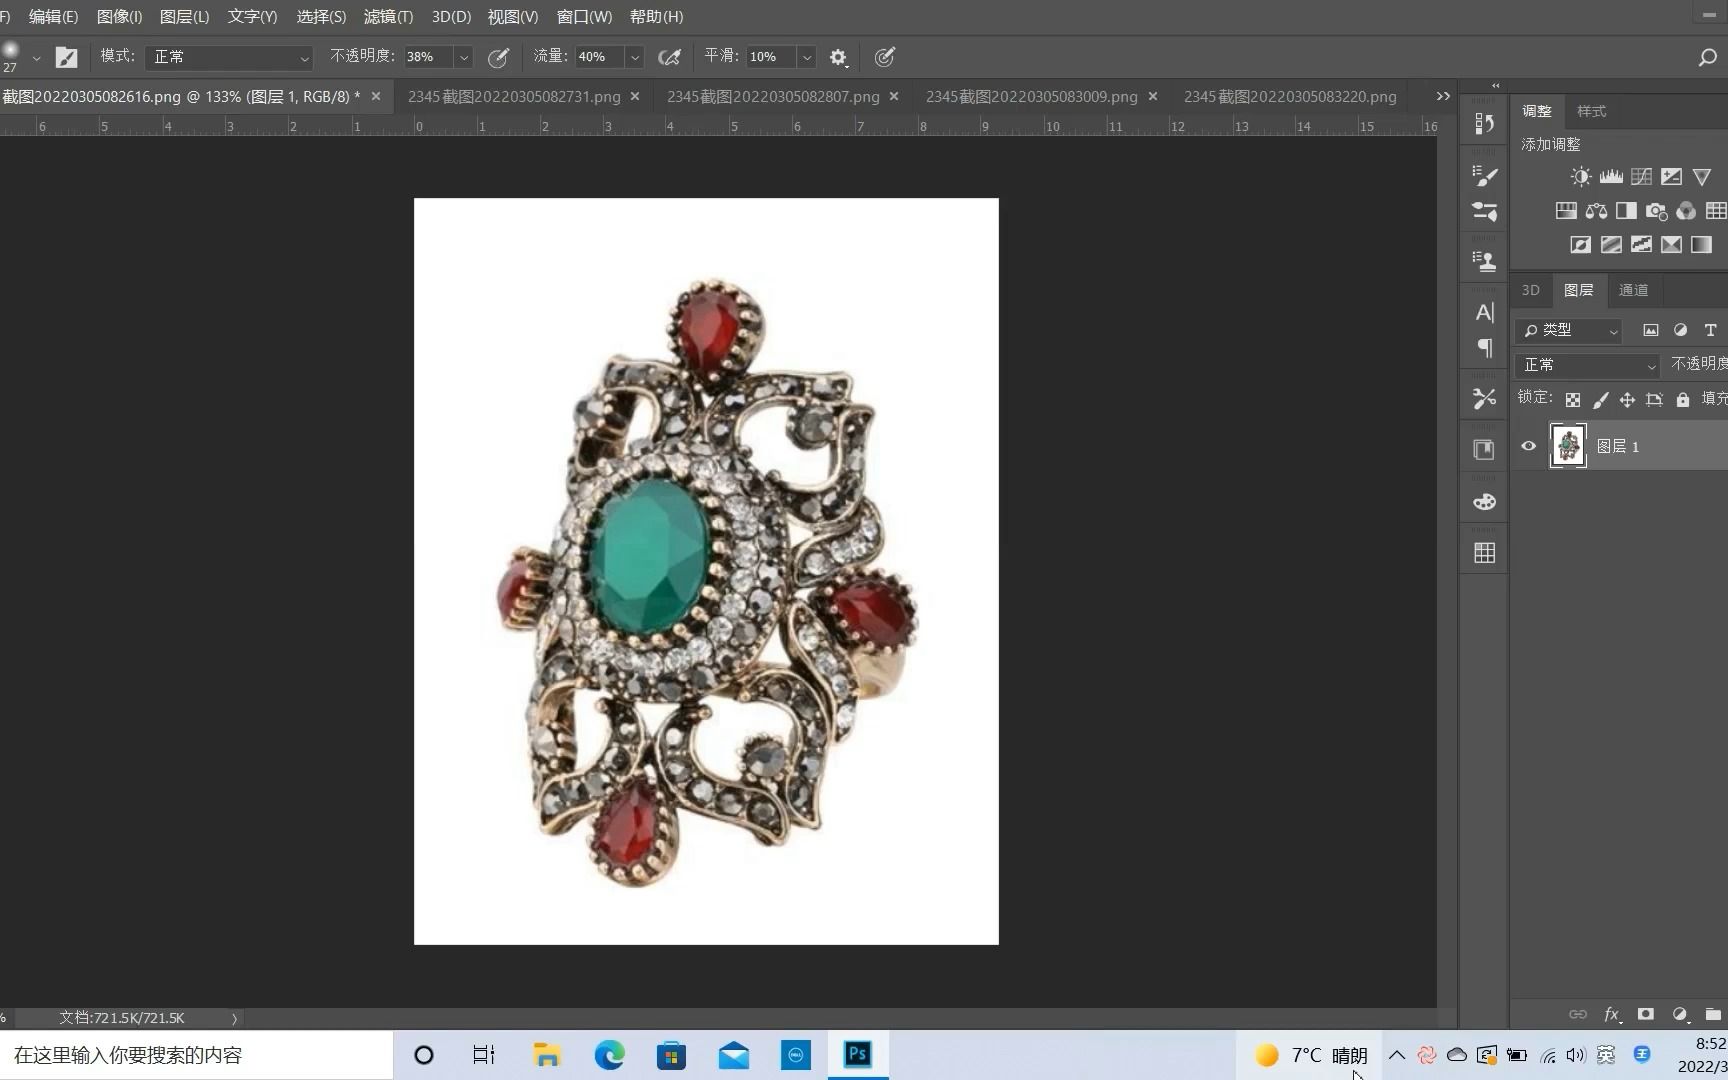
Task: Close the 2345截图20220305082807.png tab
Action: click(x=894, y=97)
